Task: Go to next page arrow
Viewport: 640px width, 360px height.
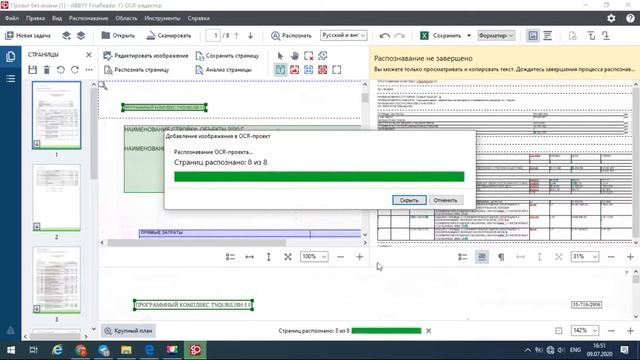Action: point(251,36)
